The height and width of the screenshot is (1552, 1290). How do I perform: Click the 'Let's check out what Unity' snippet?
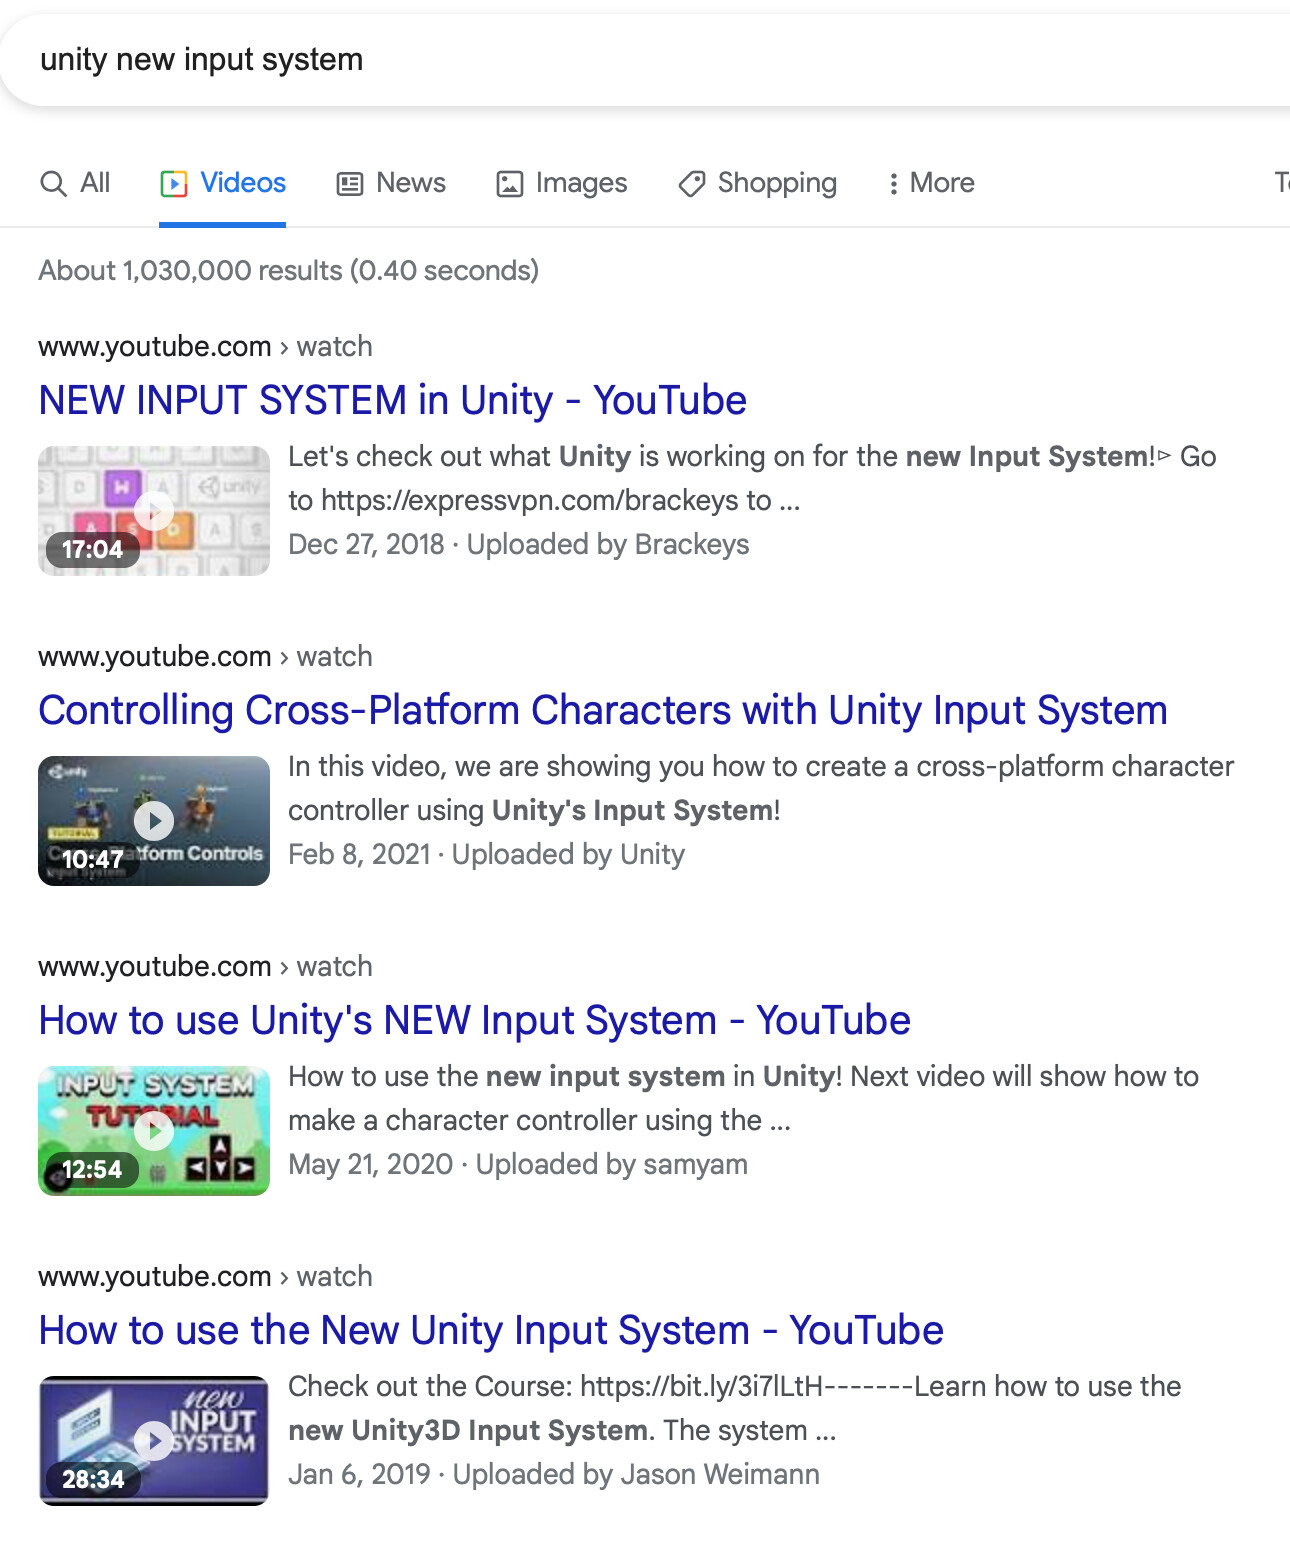(x=752, y=478)
